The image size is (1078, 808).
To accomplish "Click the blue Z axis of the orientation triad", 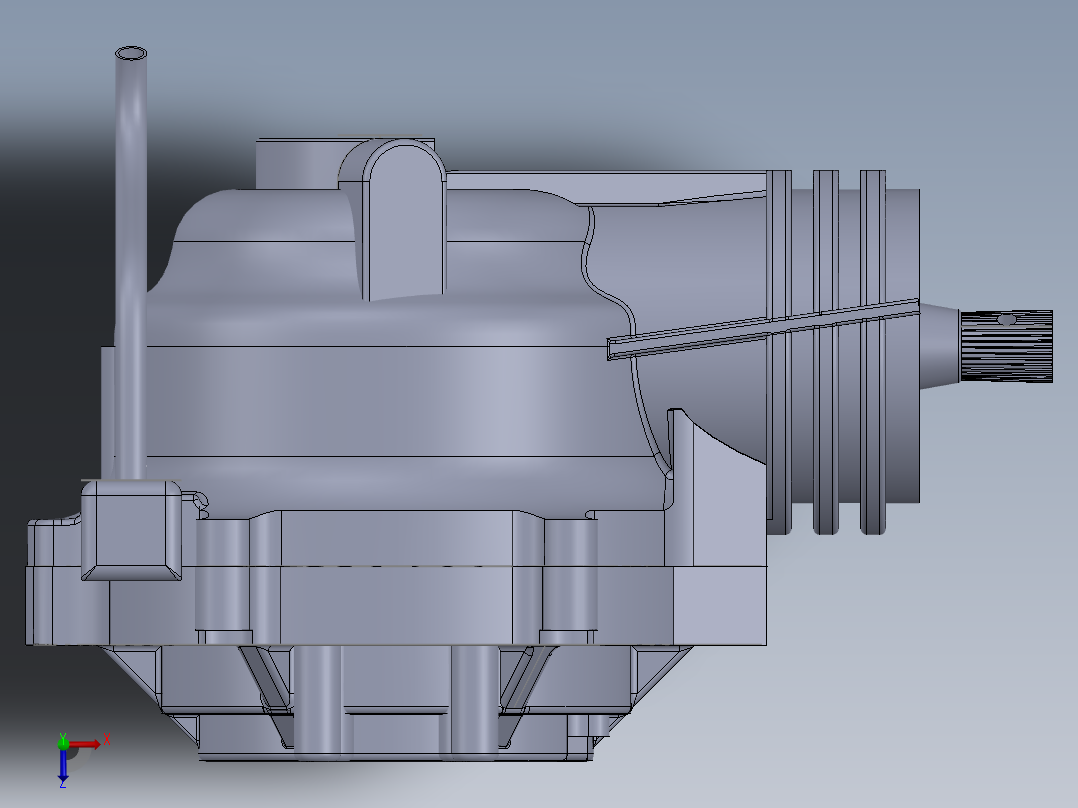I will 63,767.
